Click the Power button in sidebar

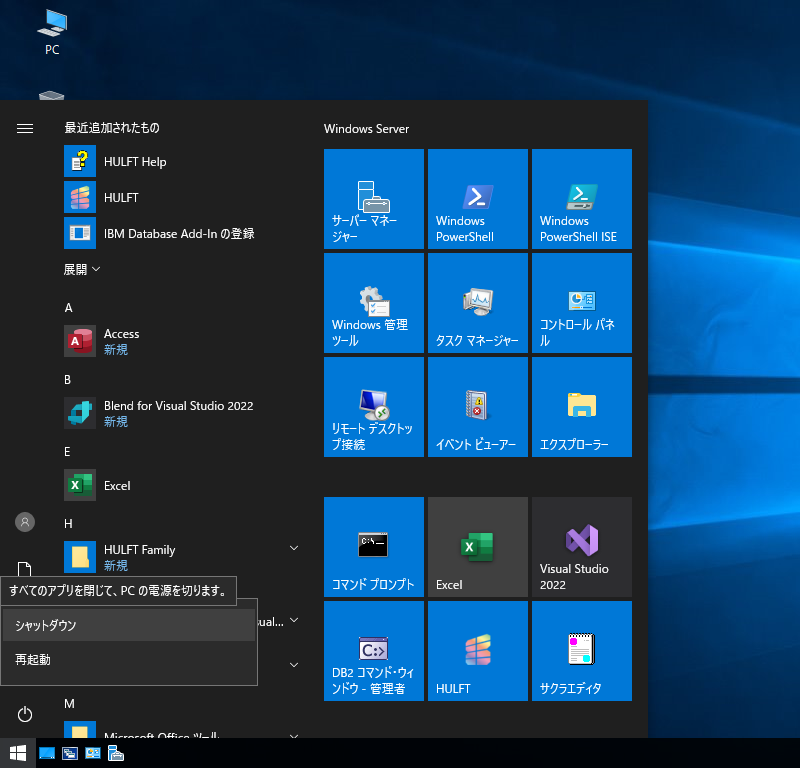coord(25,714)
